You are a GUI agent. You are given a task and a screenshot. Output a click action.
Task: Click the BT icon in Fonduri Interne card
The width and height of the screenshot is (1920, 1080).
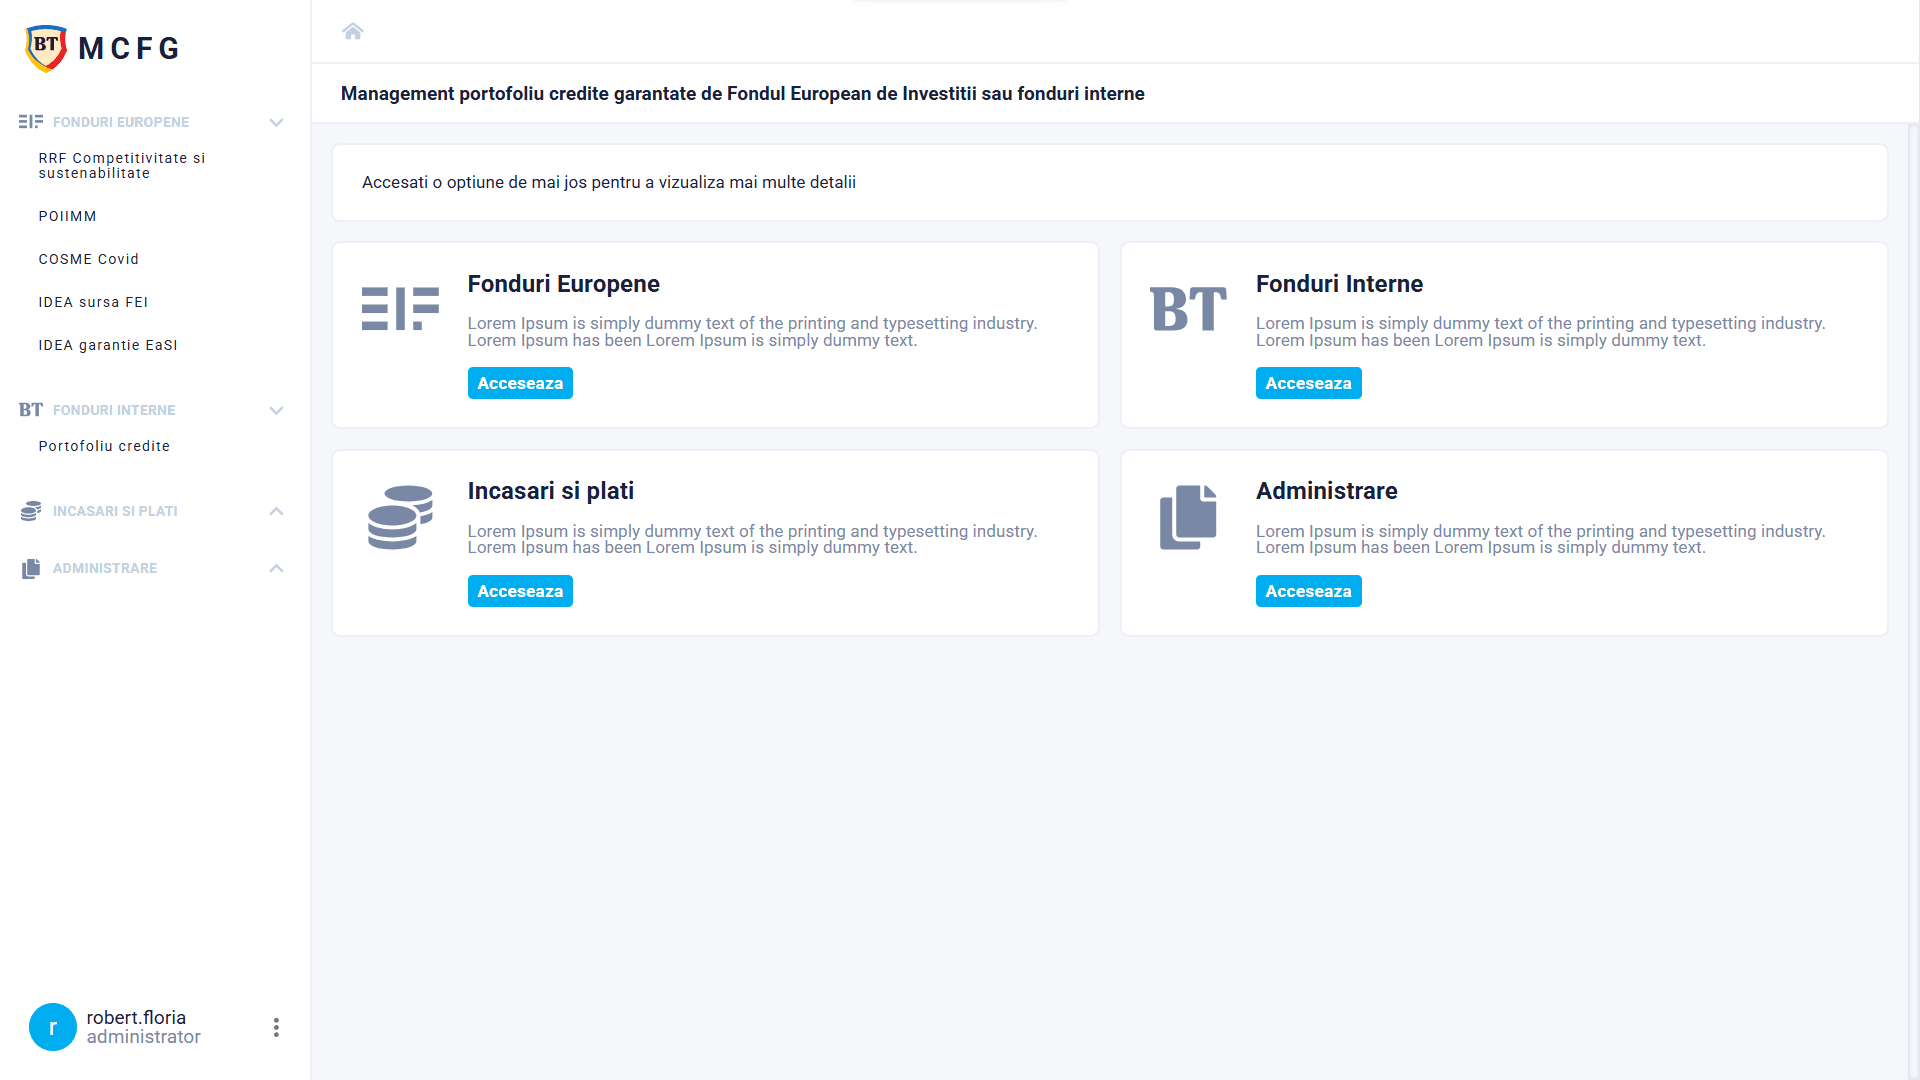click(x=1188, y=308)
